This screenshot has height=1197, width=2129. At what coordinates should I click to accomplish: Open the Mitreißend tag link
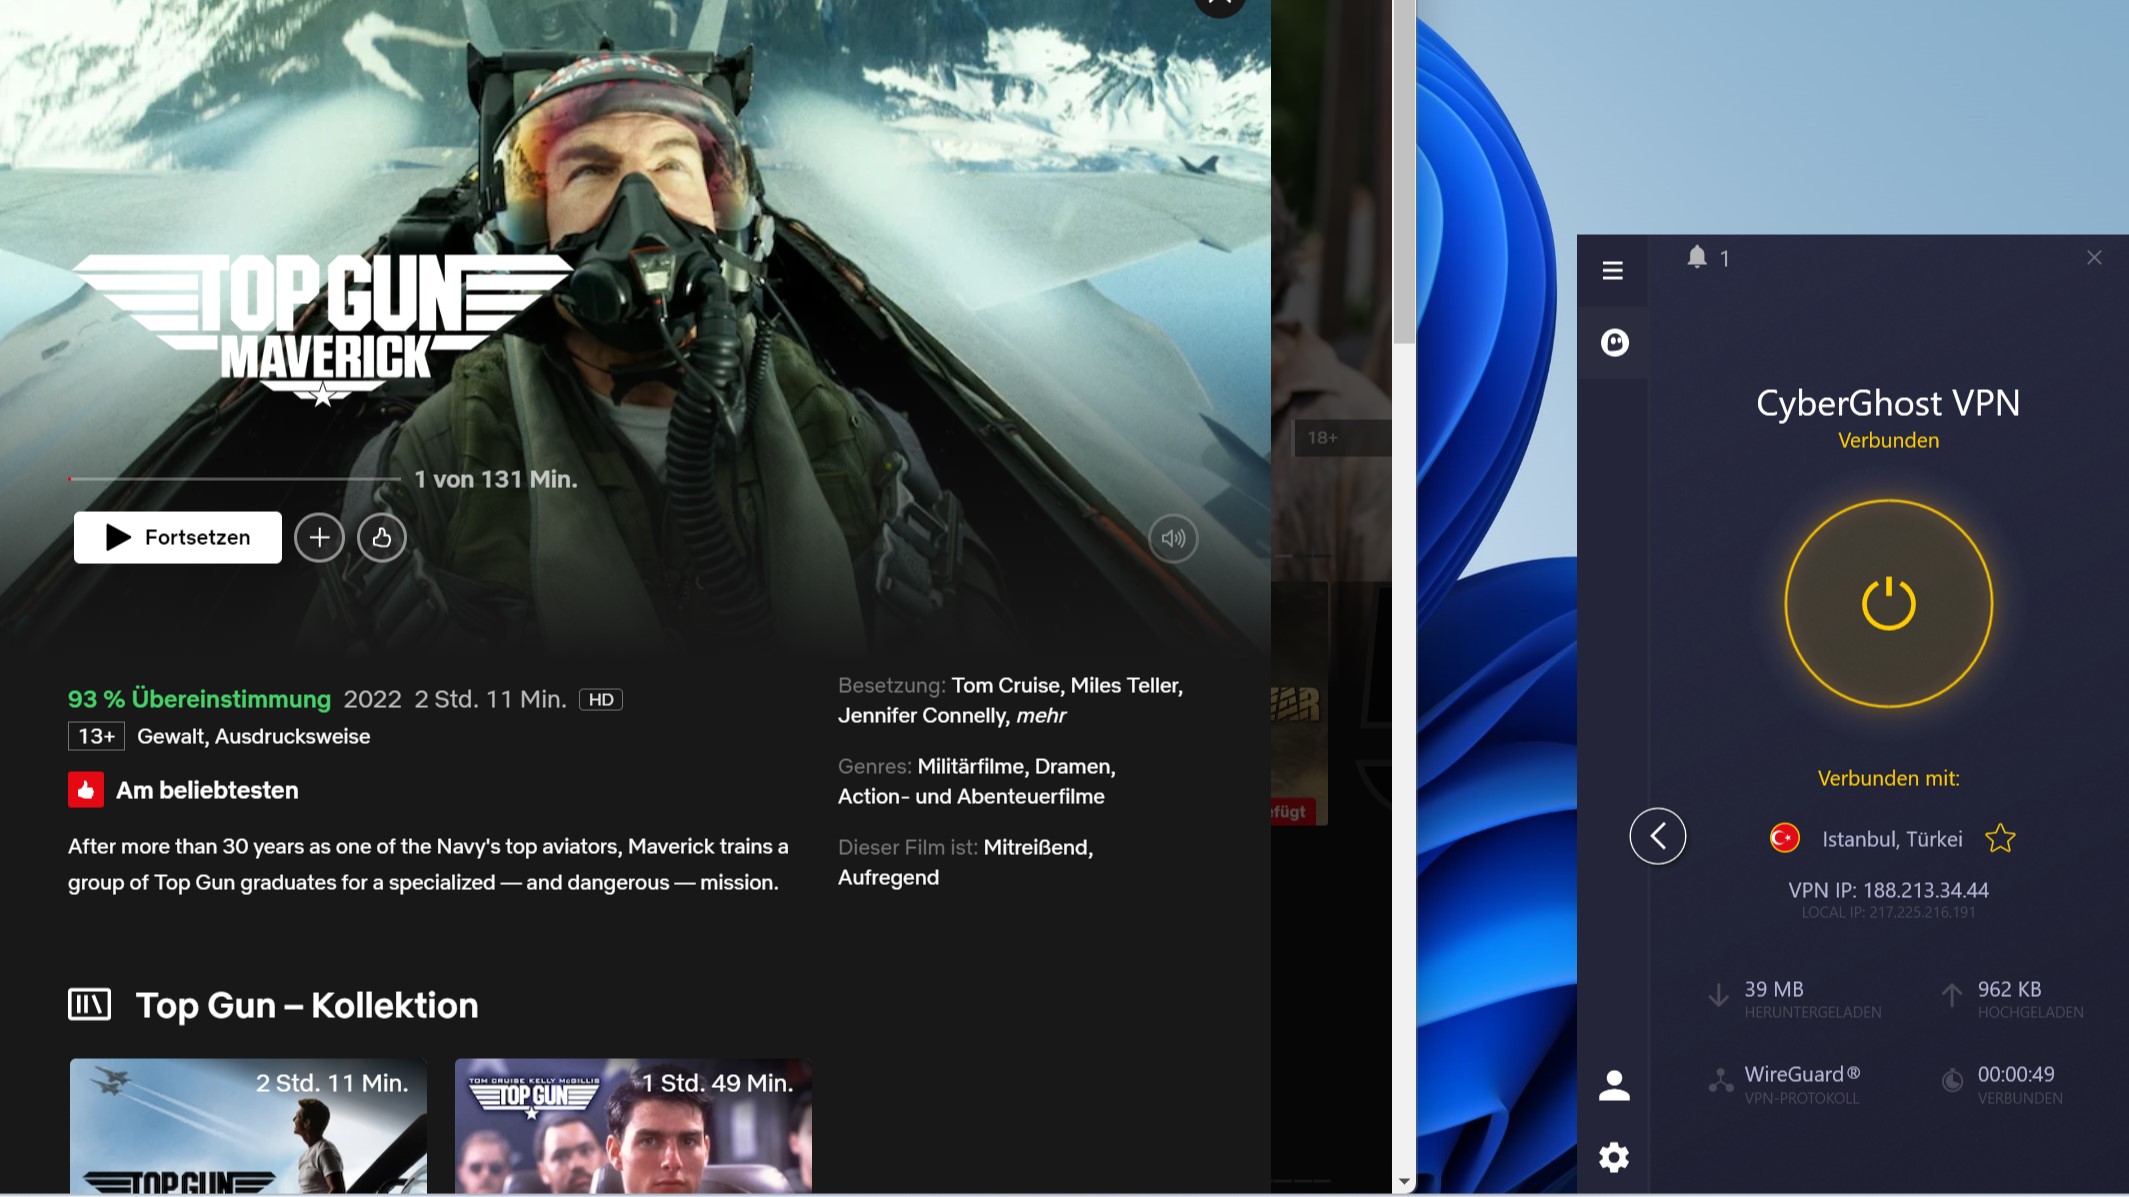tap(1036, 847)
